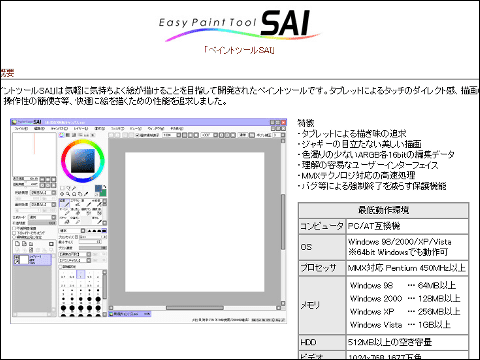
Task: Click the Undo toolbar button
Action: 111,135
